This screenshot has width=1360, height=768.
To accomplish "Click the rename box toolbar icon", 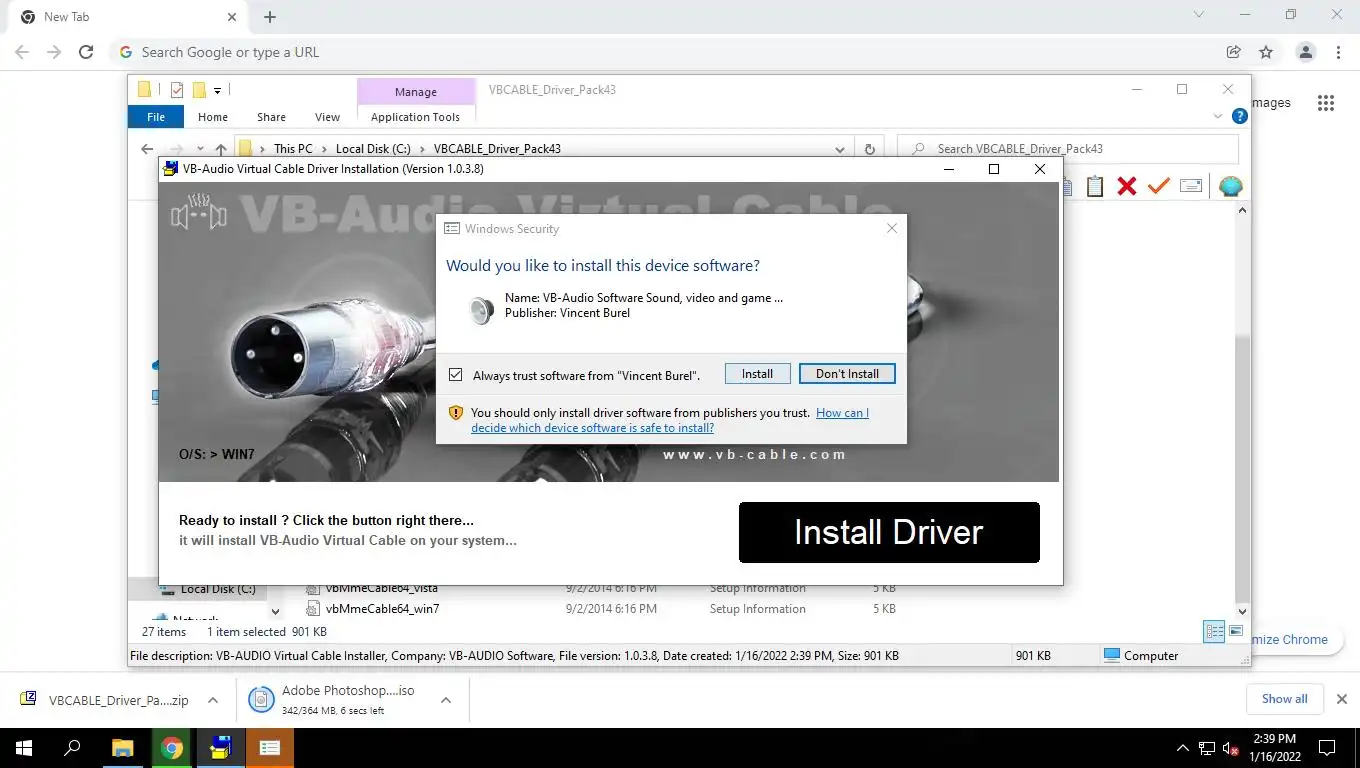I will tap(1190, 186).
